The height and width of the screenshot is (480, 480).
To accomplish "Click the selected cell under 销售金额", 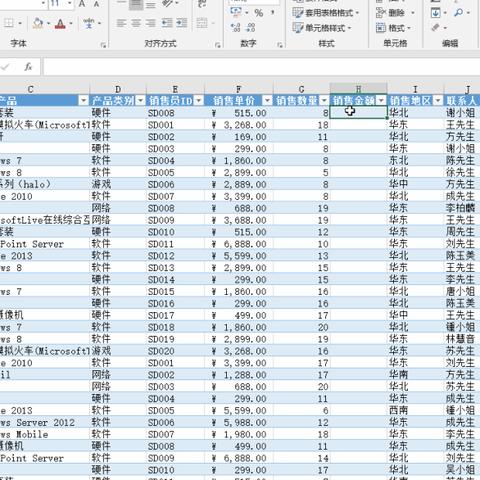I will (358, 113).
